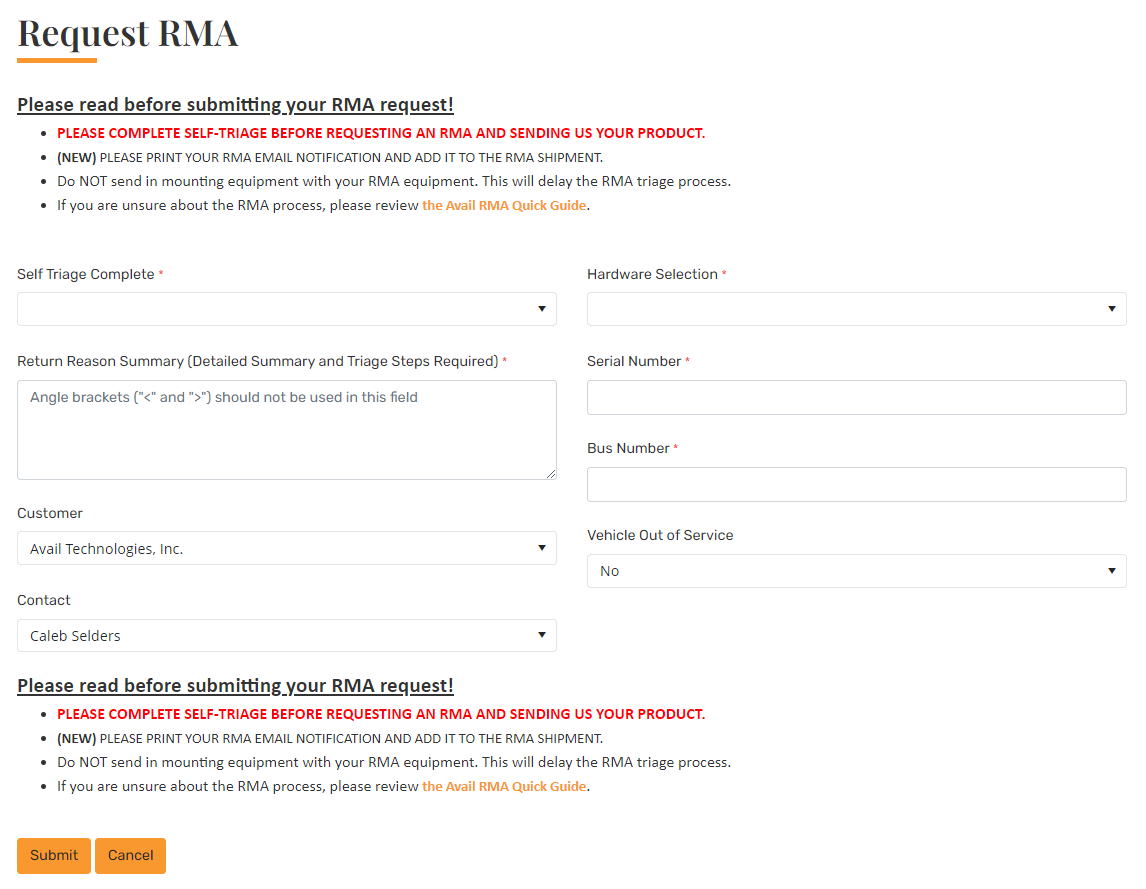Click the Submit button

point(54,855)
